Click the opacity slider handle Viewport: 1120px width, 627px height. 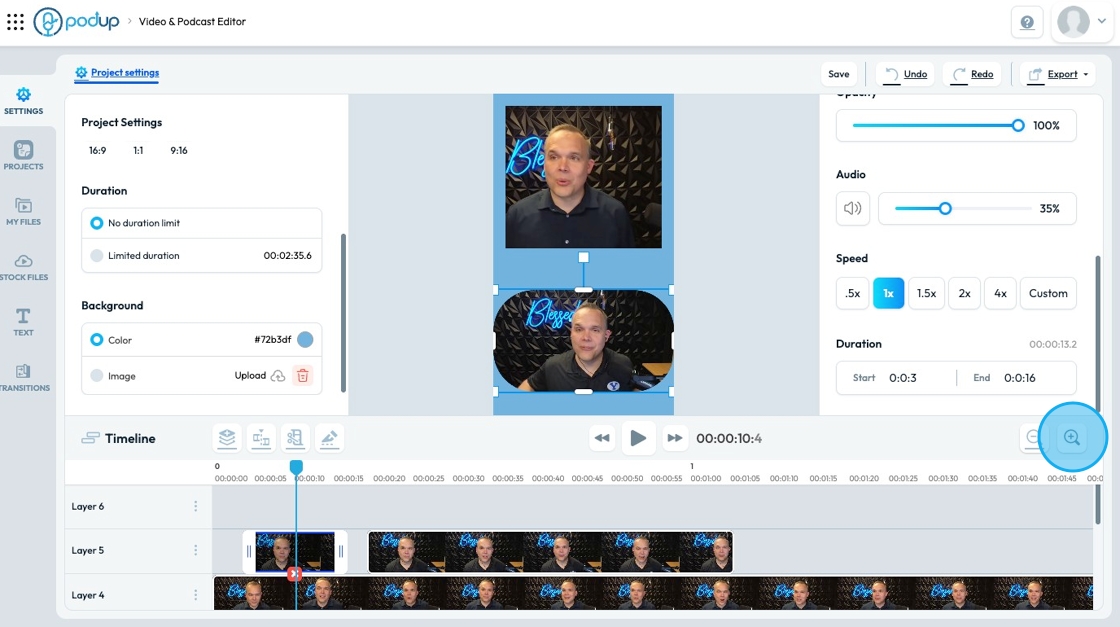tap(1018, 126)
